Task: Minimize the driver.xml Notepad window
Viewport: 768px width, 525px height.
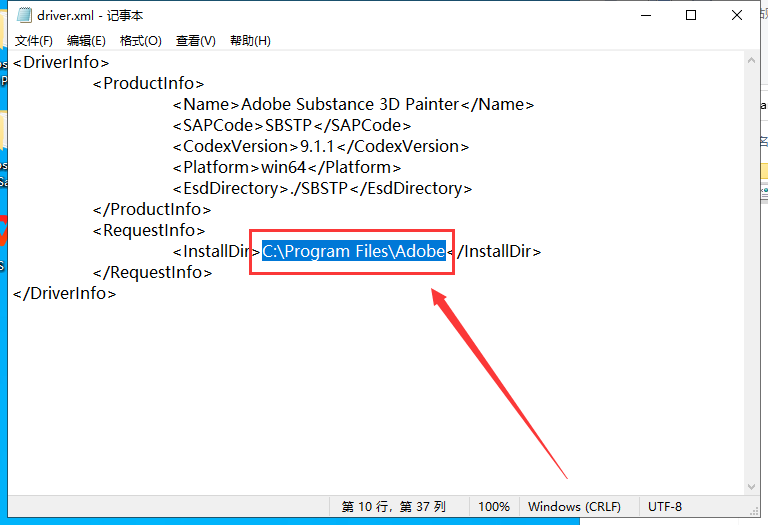Action: 646,15
